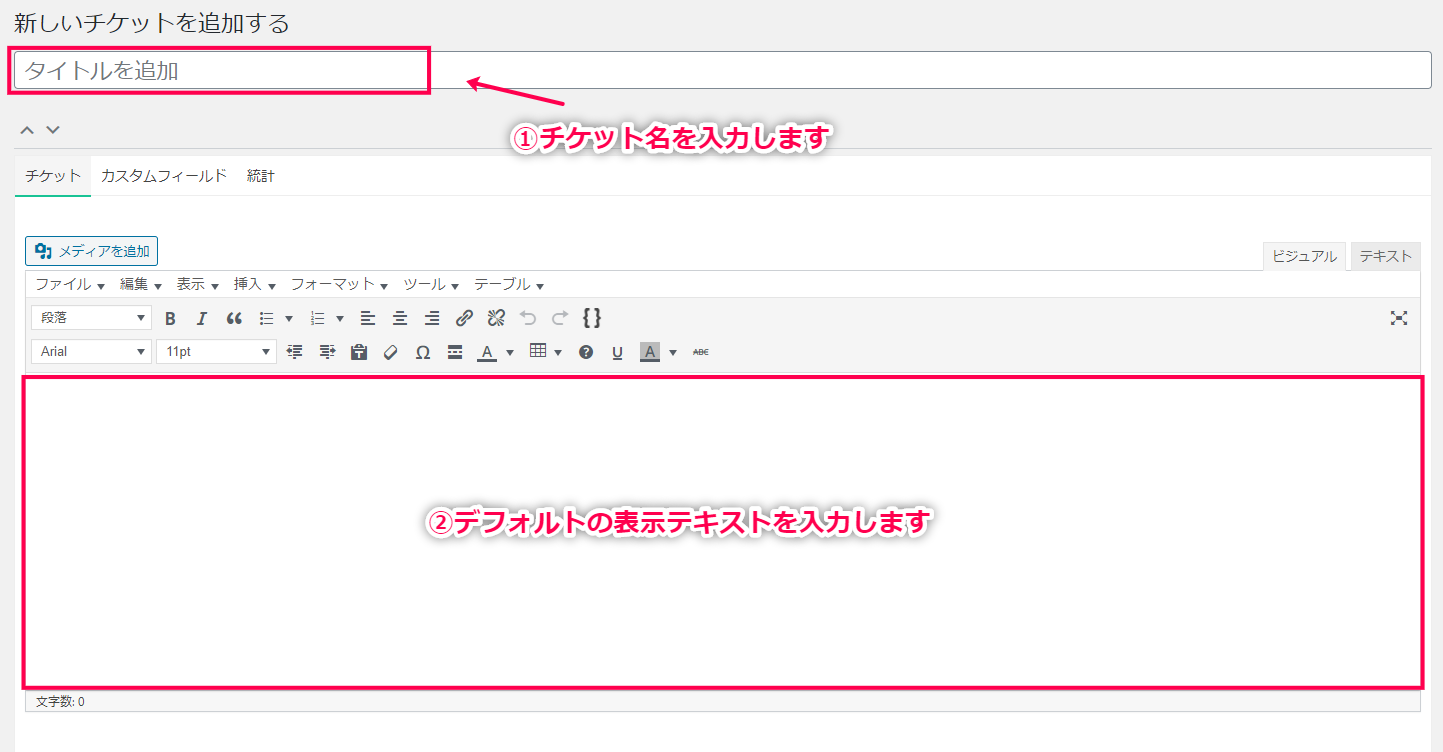Click the 文字数: 0 word count text
Image resolution: width=1443 pixels, height=752 pixels.
pos(60,702)
